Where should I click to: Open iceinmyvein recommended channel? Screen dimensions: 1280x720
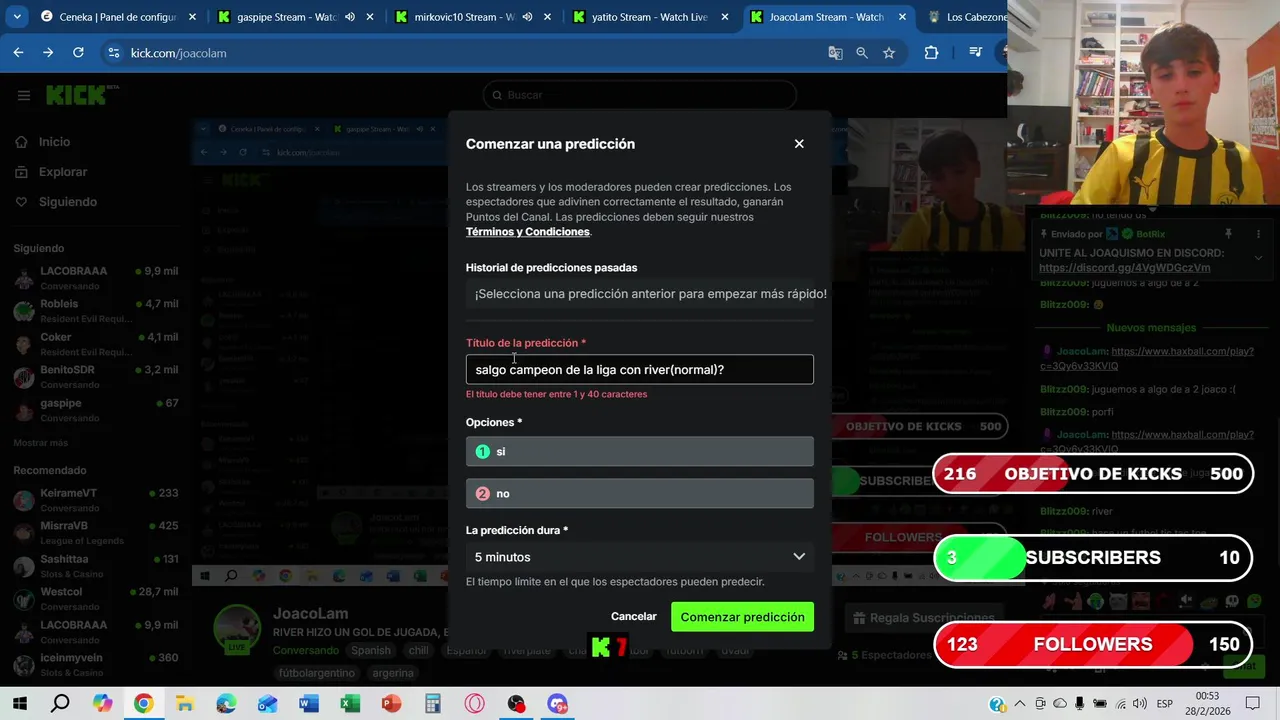click(x=95, y=665)
